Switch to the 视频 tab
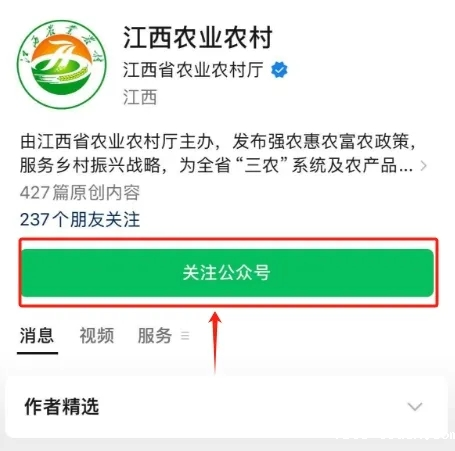The width and height of the screenshot is (455, 451). (97, 335)
